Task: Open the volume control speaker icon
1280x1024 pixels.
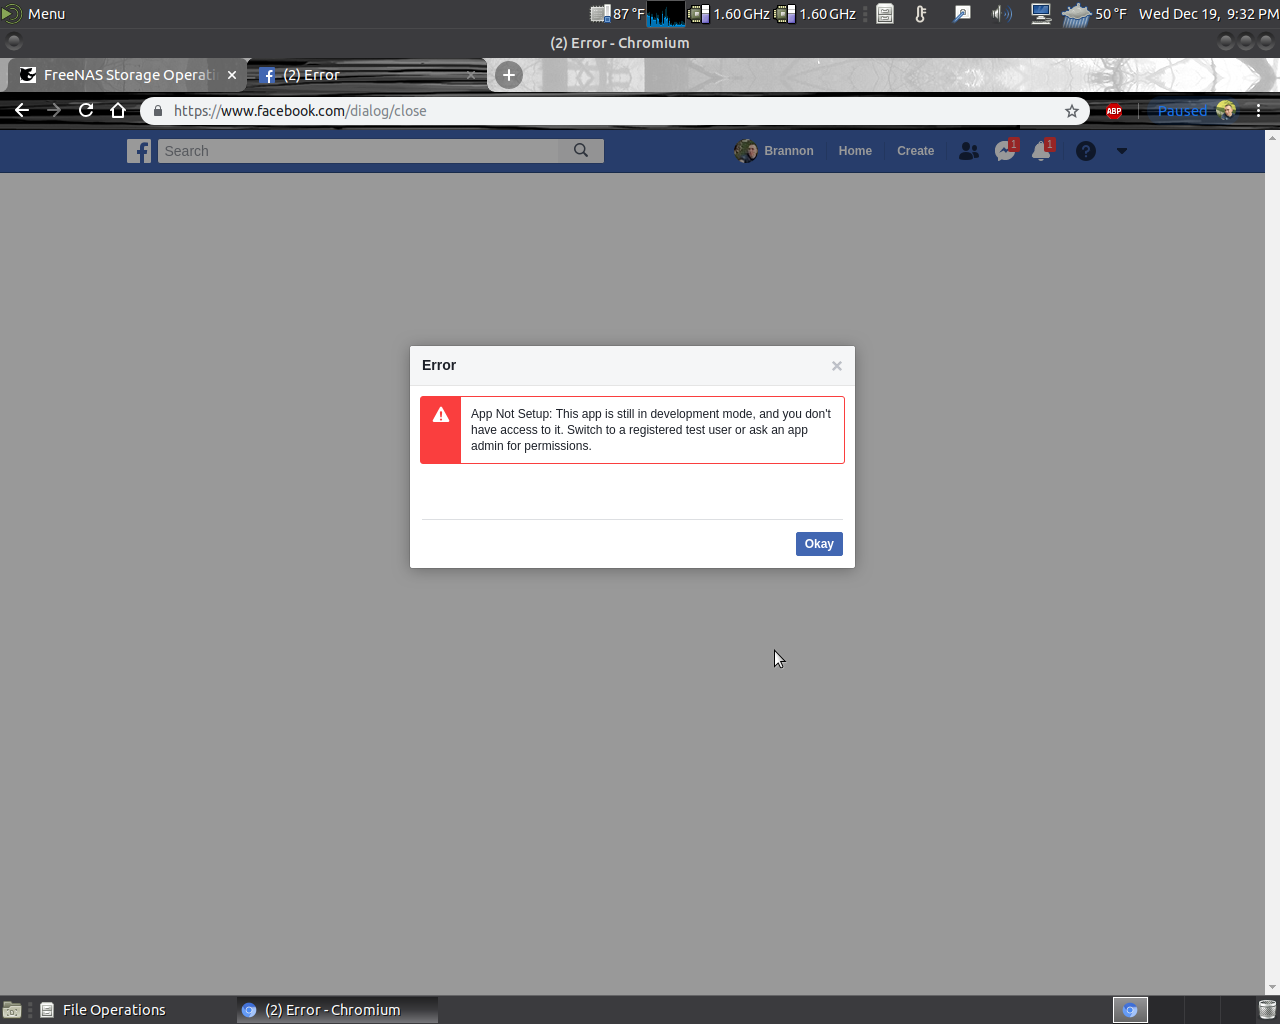Action: coord(1002,14)
